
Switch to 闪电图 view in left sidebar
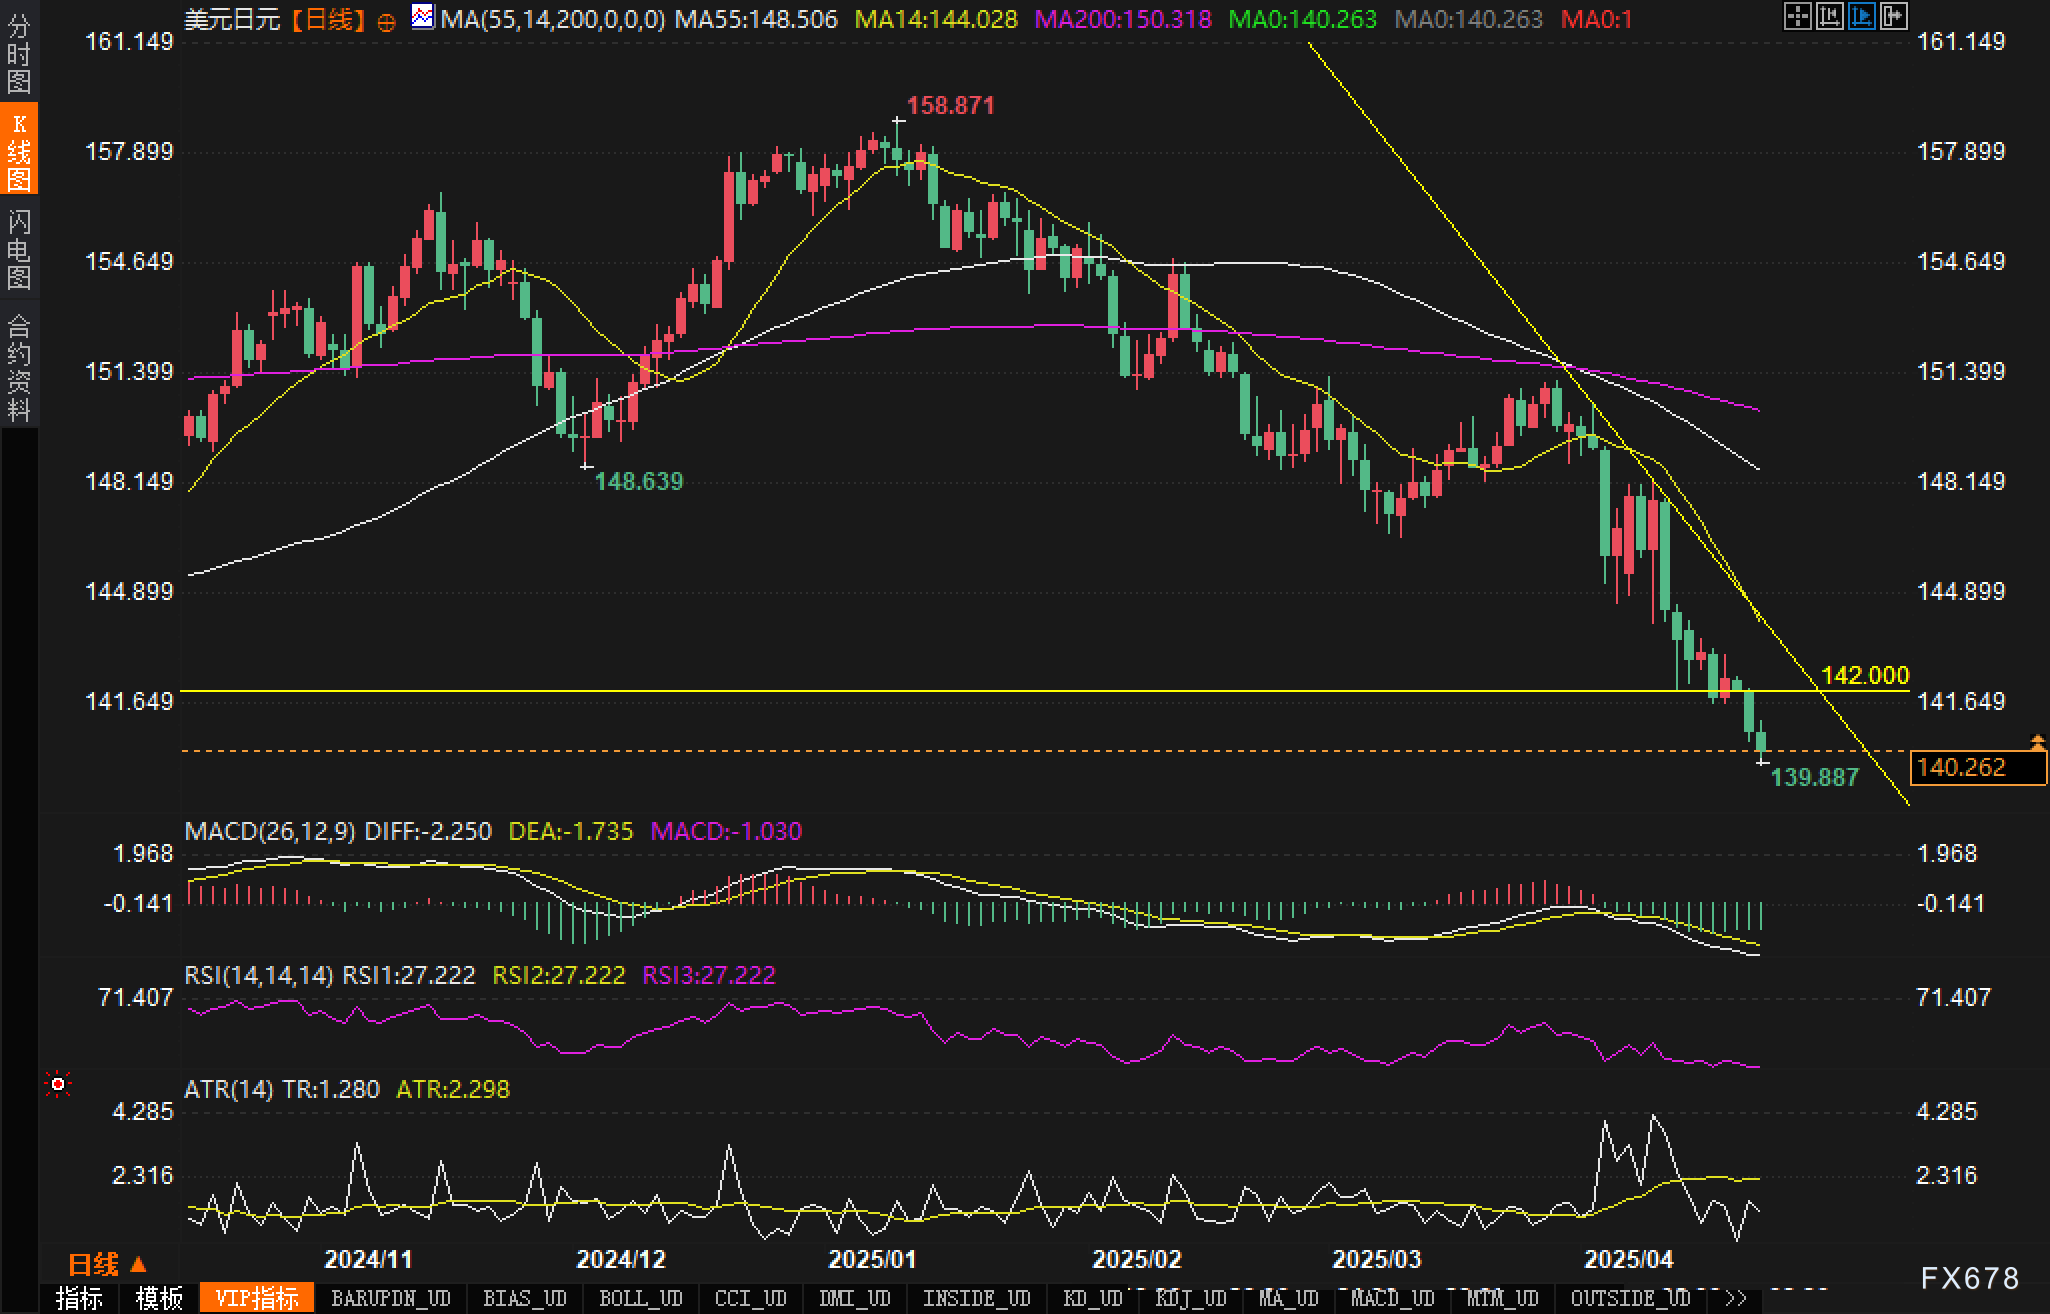[x=19, y=249]
